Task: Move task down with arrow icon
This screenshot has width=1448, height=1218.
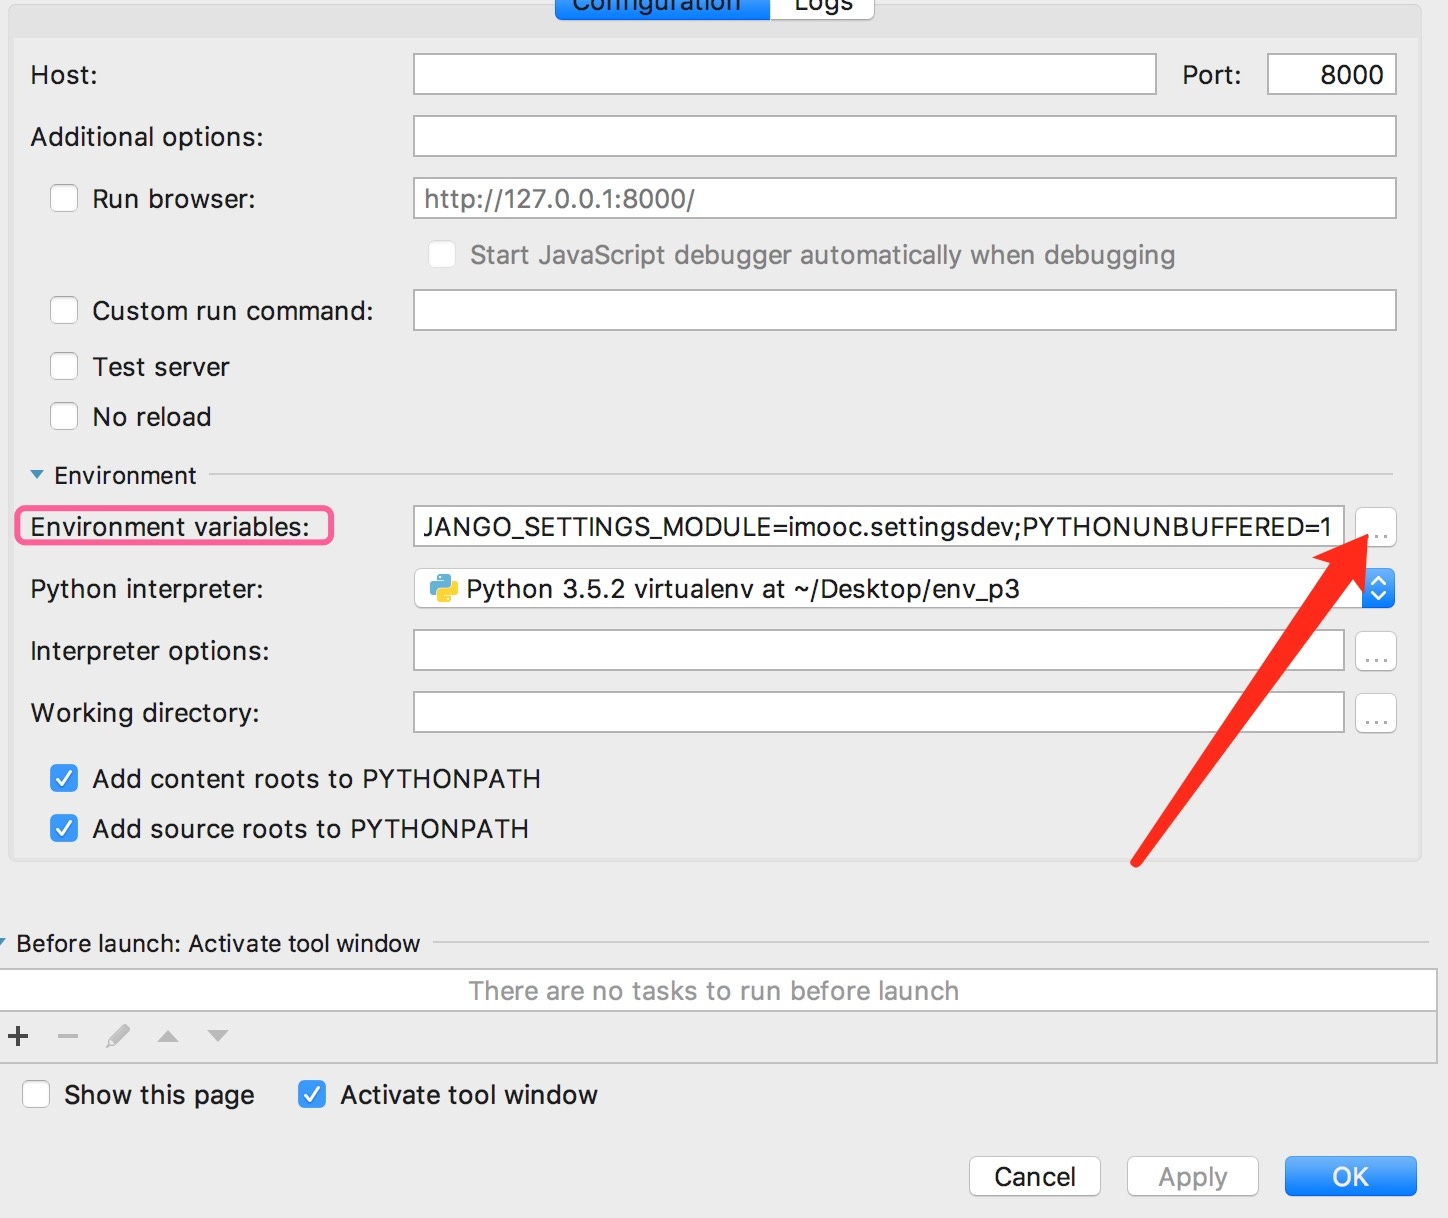Action: click(218, 1036)
